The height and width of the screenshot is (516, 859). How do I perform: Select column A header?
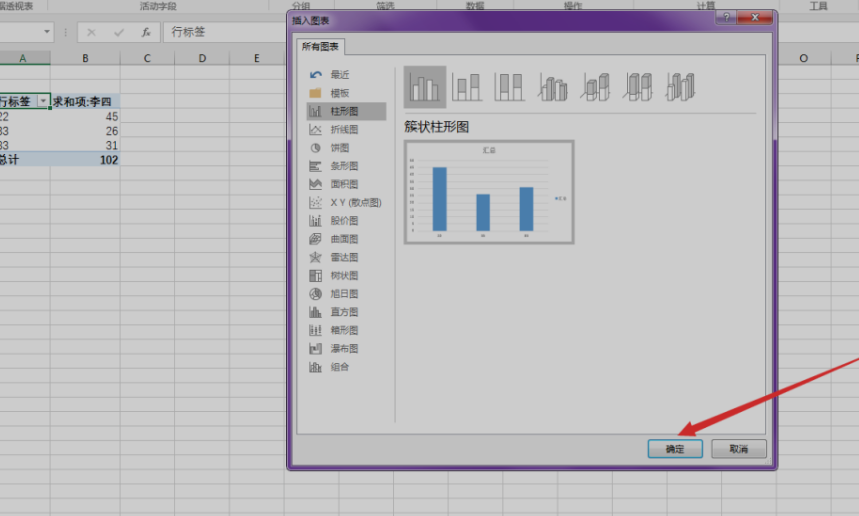click(23, 58)
